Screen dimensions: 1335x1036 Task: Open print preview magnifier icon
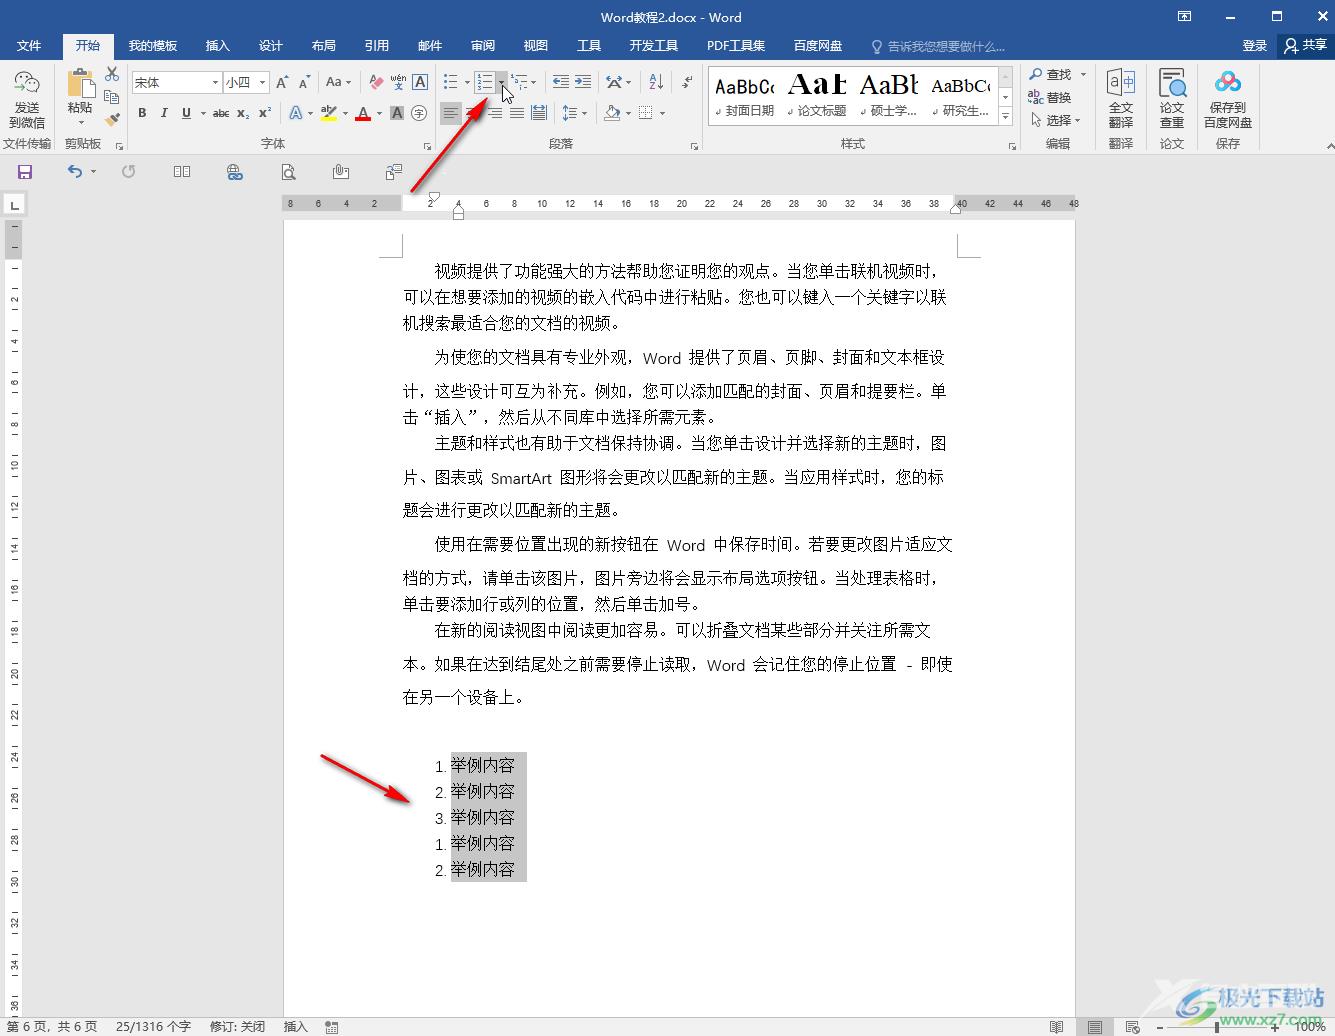288,172
